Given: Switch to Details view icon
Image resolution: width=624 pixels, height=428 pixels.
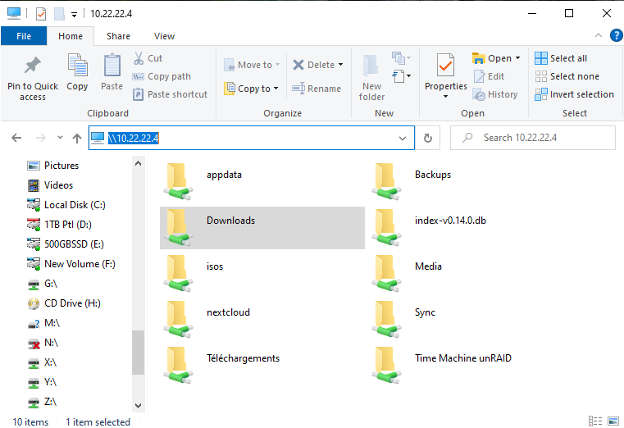Looking at the screenshot, I should pos(595,420).
